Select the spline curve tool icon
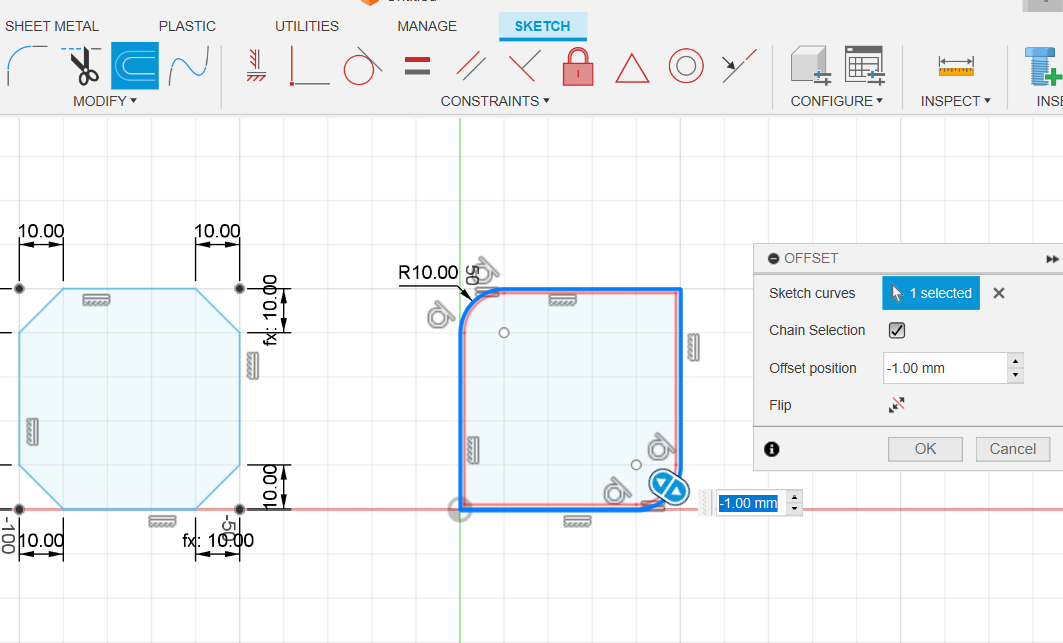1063x643 pixels. [188, 66]
